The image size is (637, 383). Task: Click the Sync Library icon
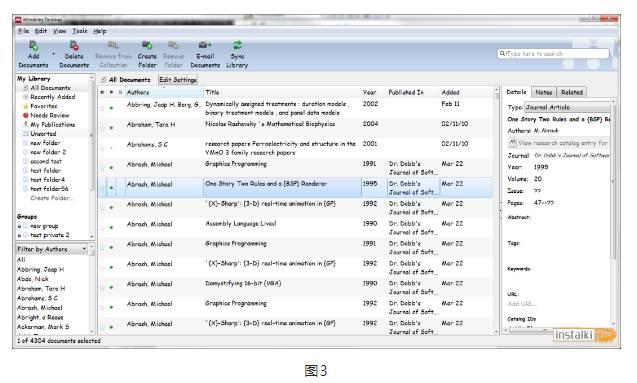[x=237, y=45]
